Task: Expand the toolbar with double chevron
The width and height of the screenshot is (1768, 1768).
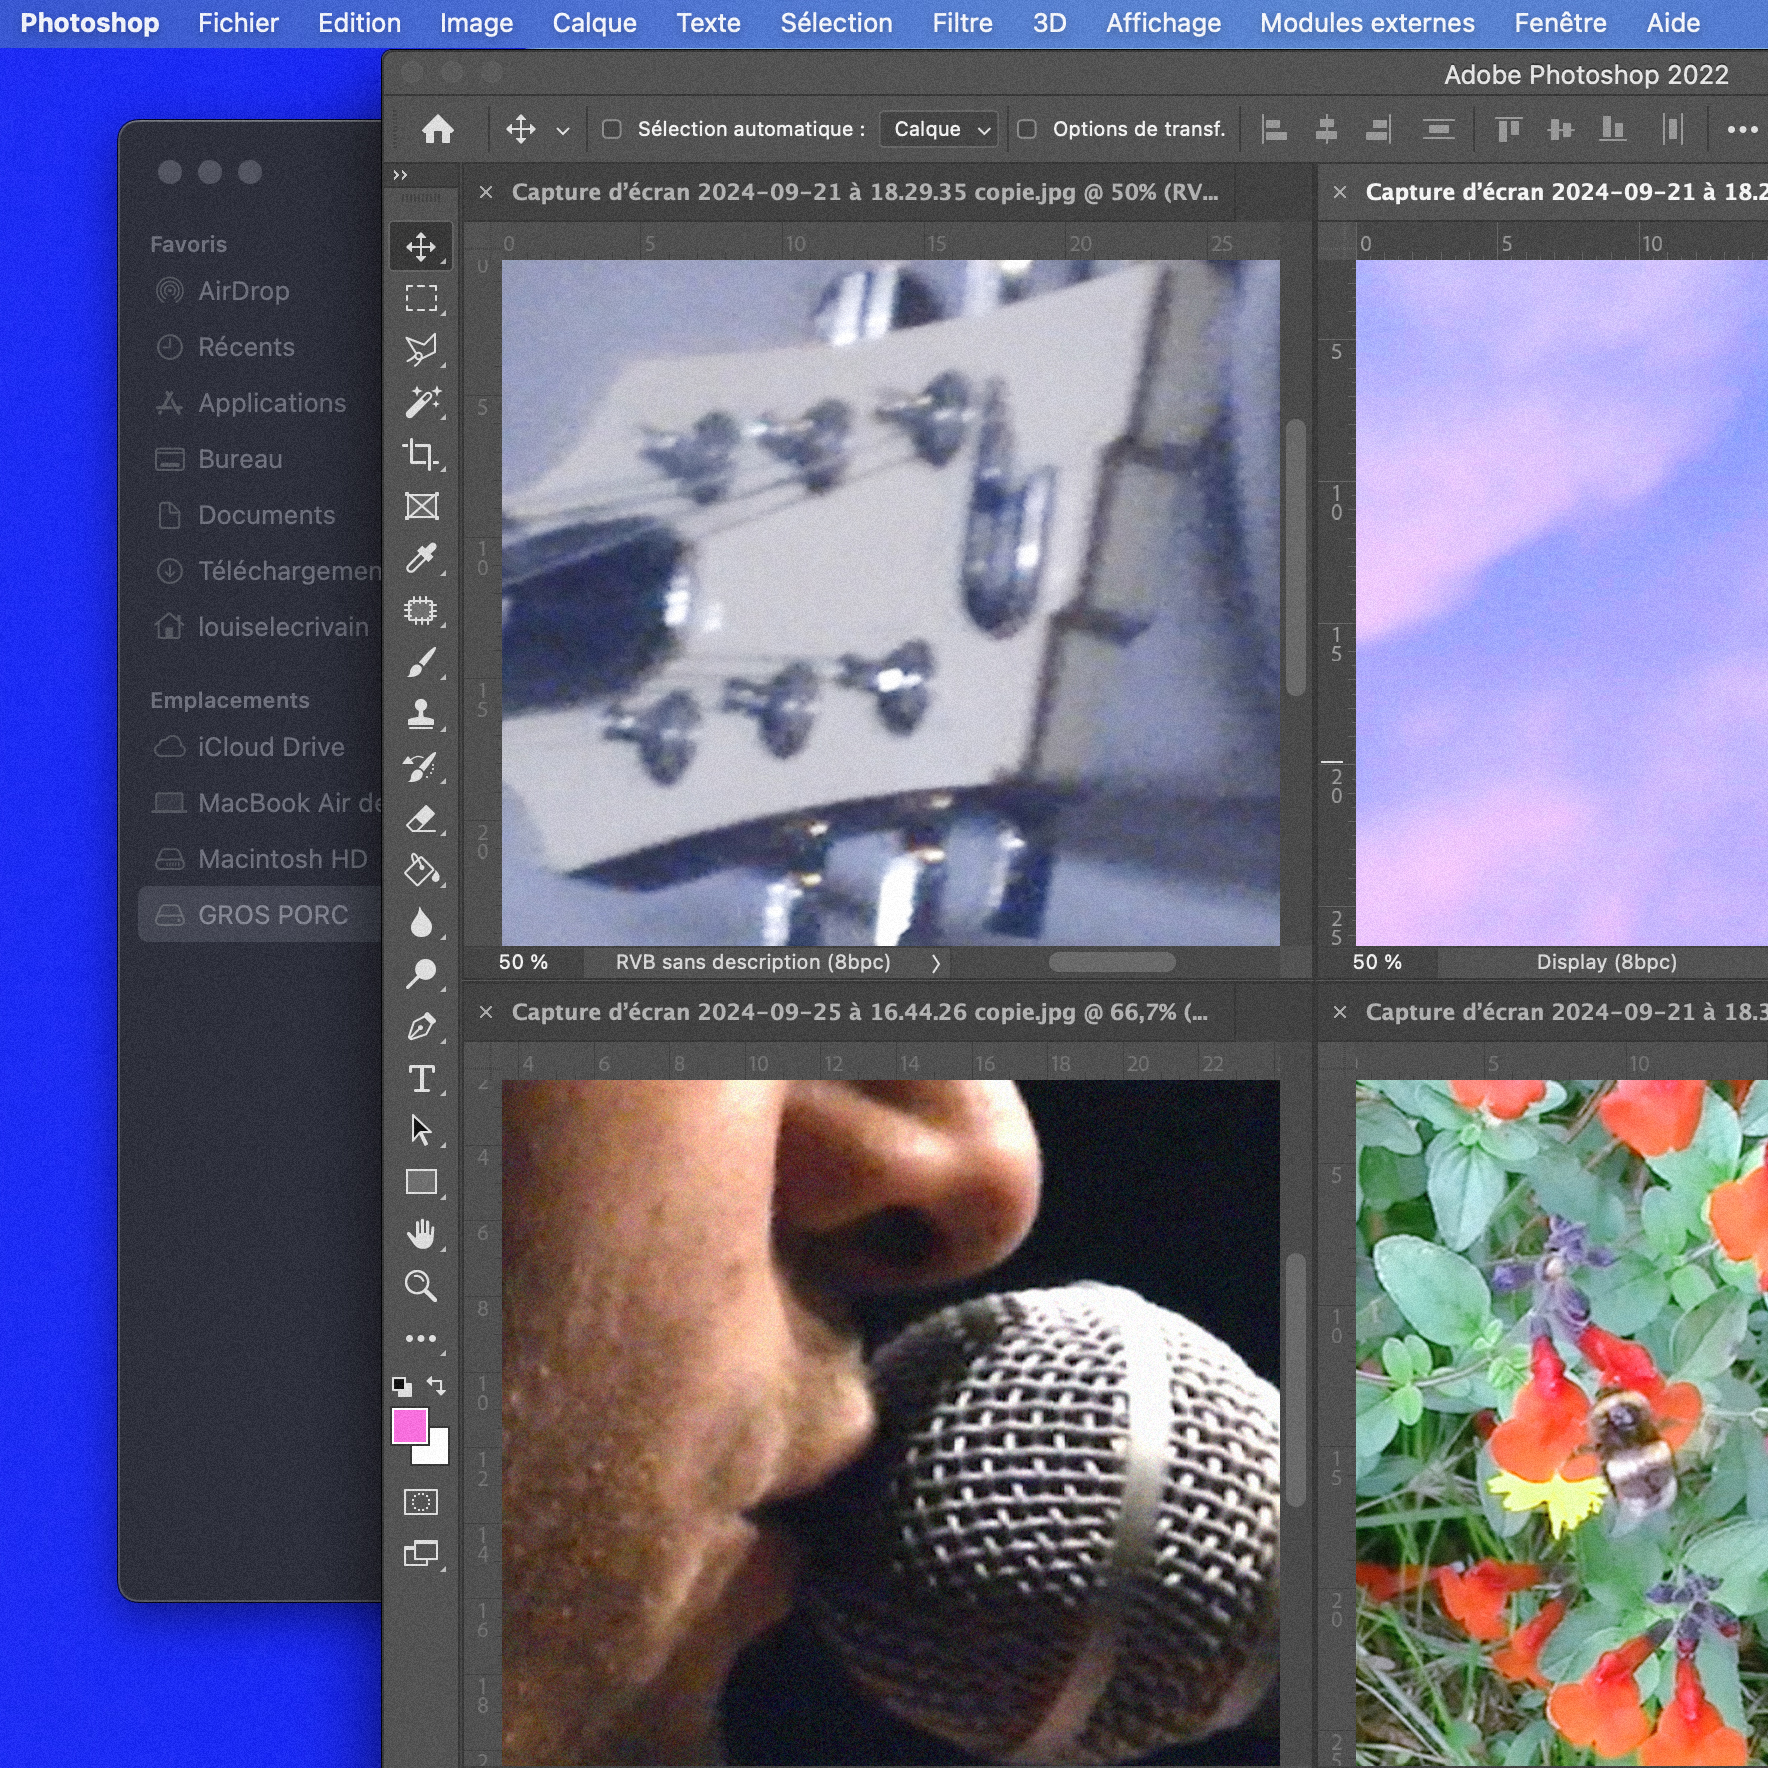Action: click(x=400, y=175)
